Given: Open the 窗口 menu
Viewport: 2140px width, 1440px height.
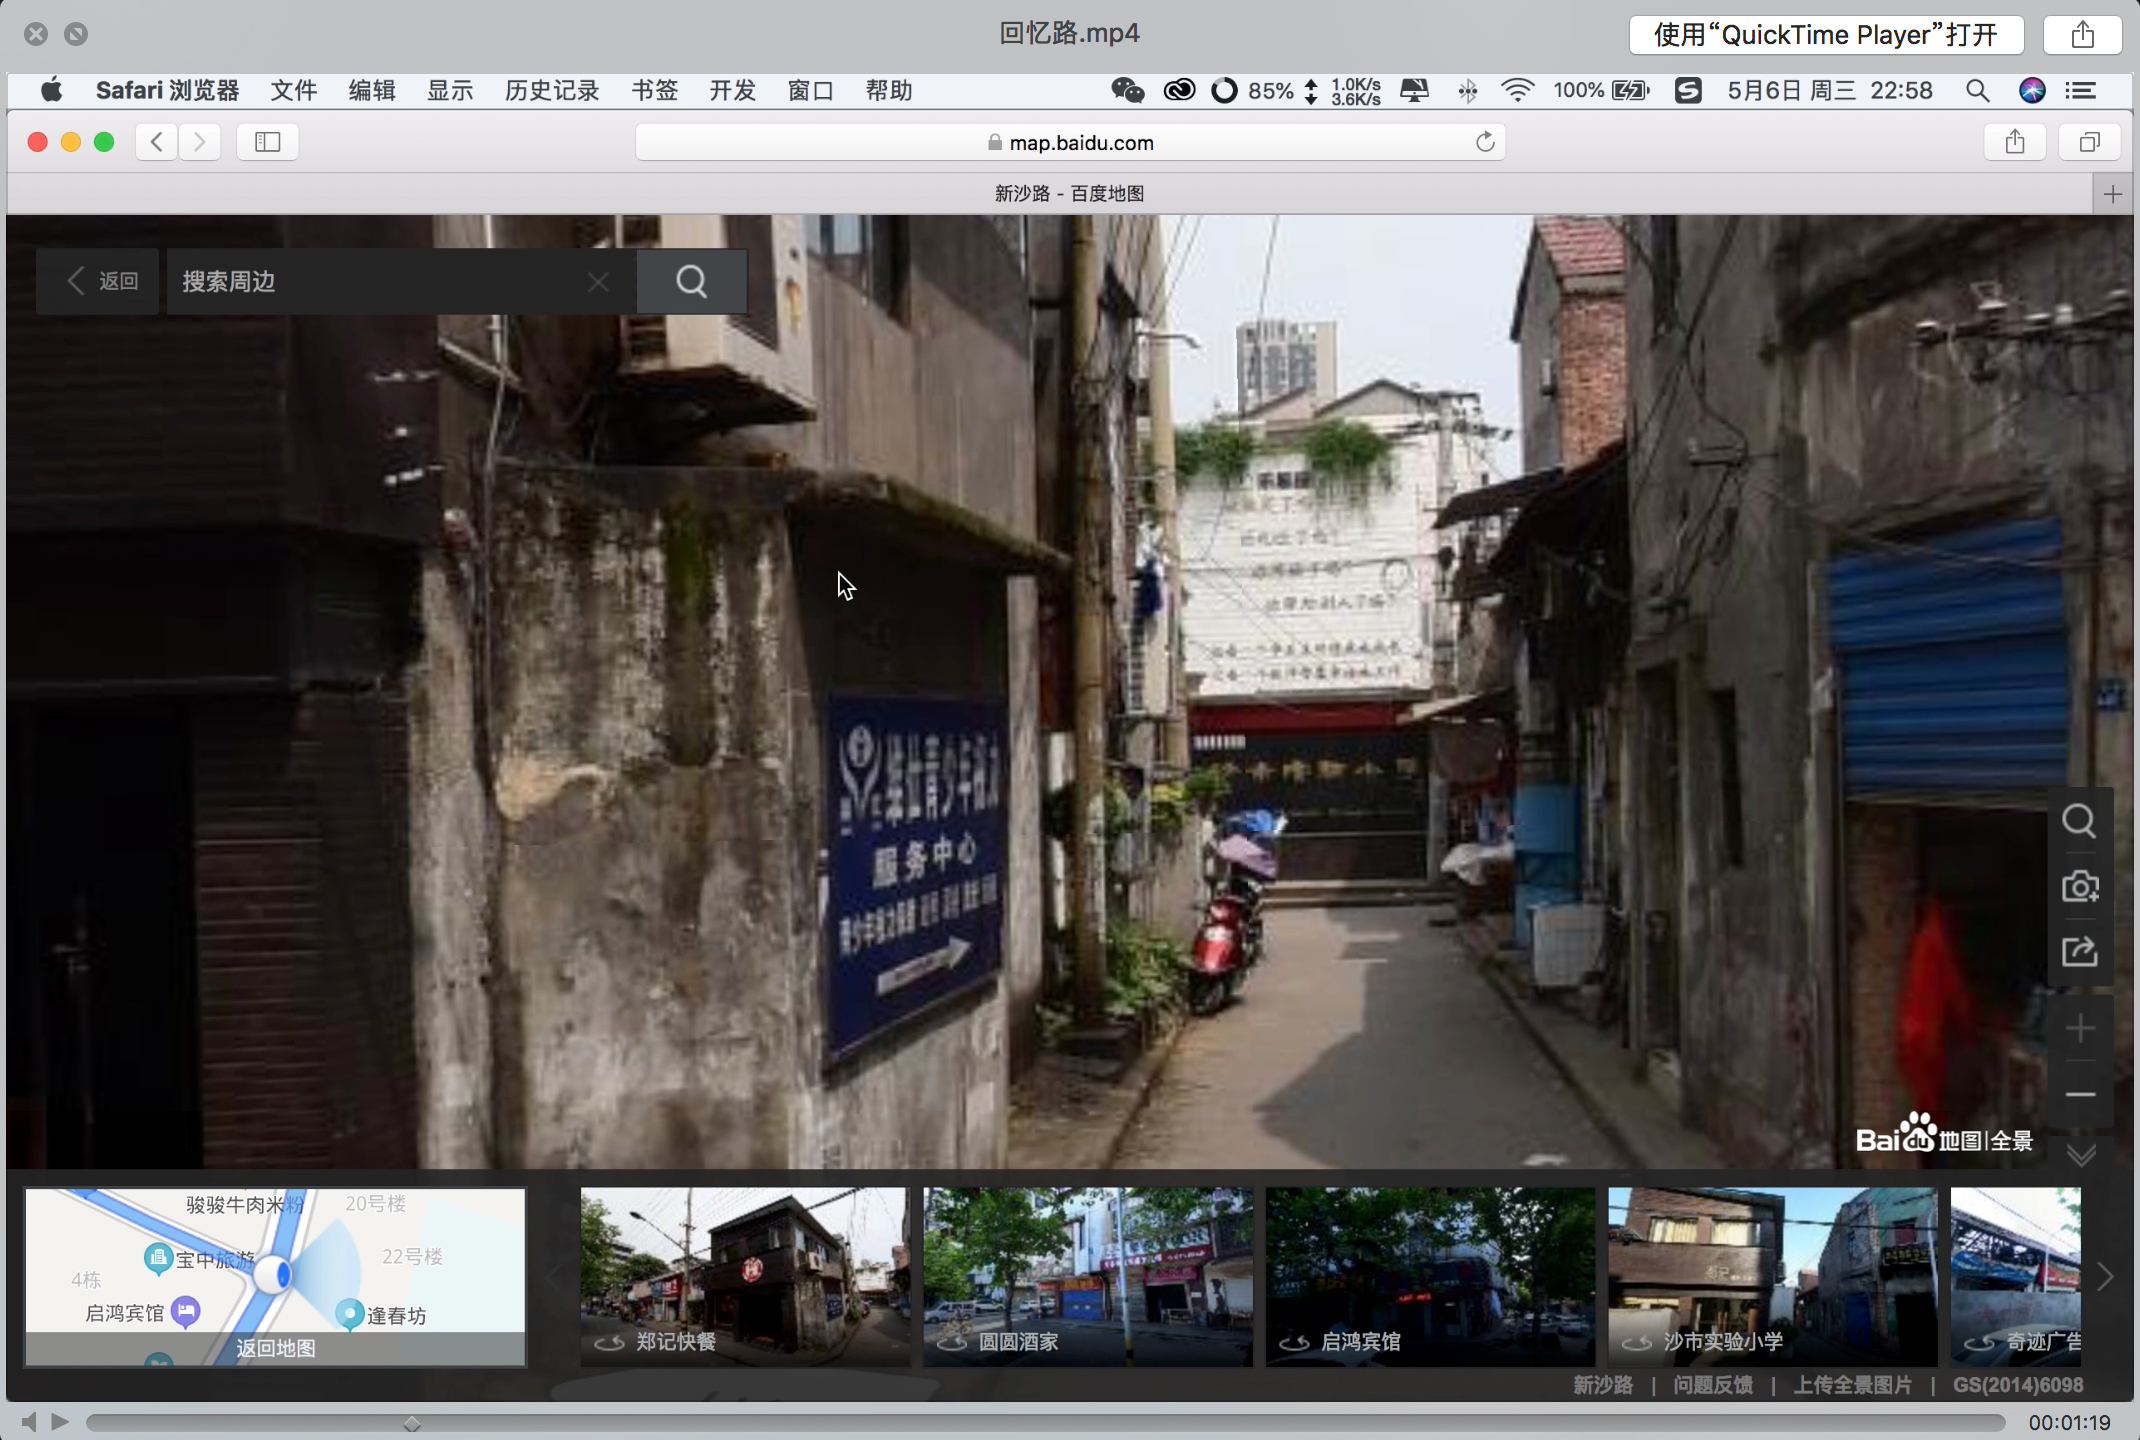Looking at the screenshot, I should tap(811, 91).
